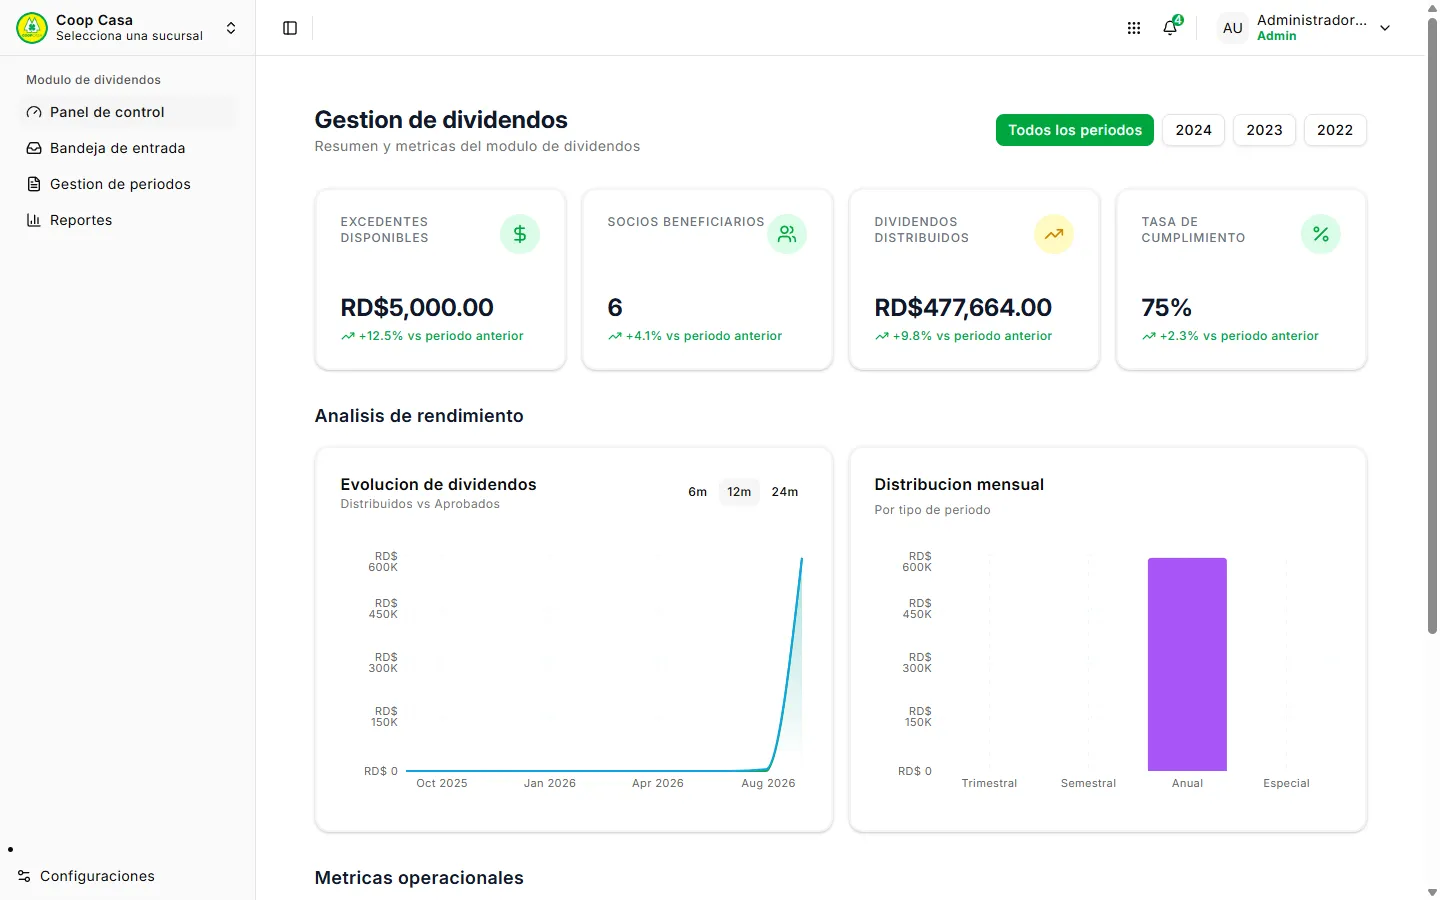Viewport: 1440px width, 900px height.
Task: Open the Reportes section
Action: [128, 220]
